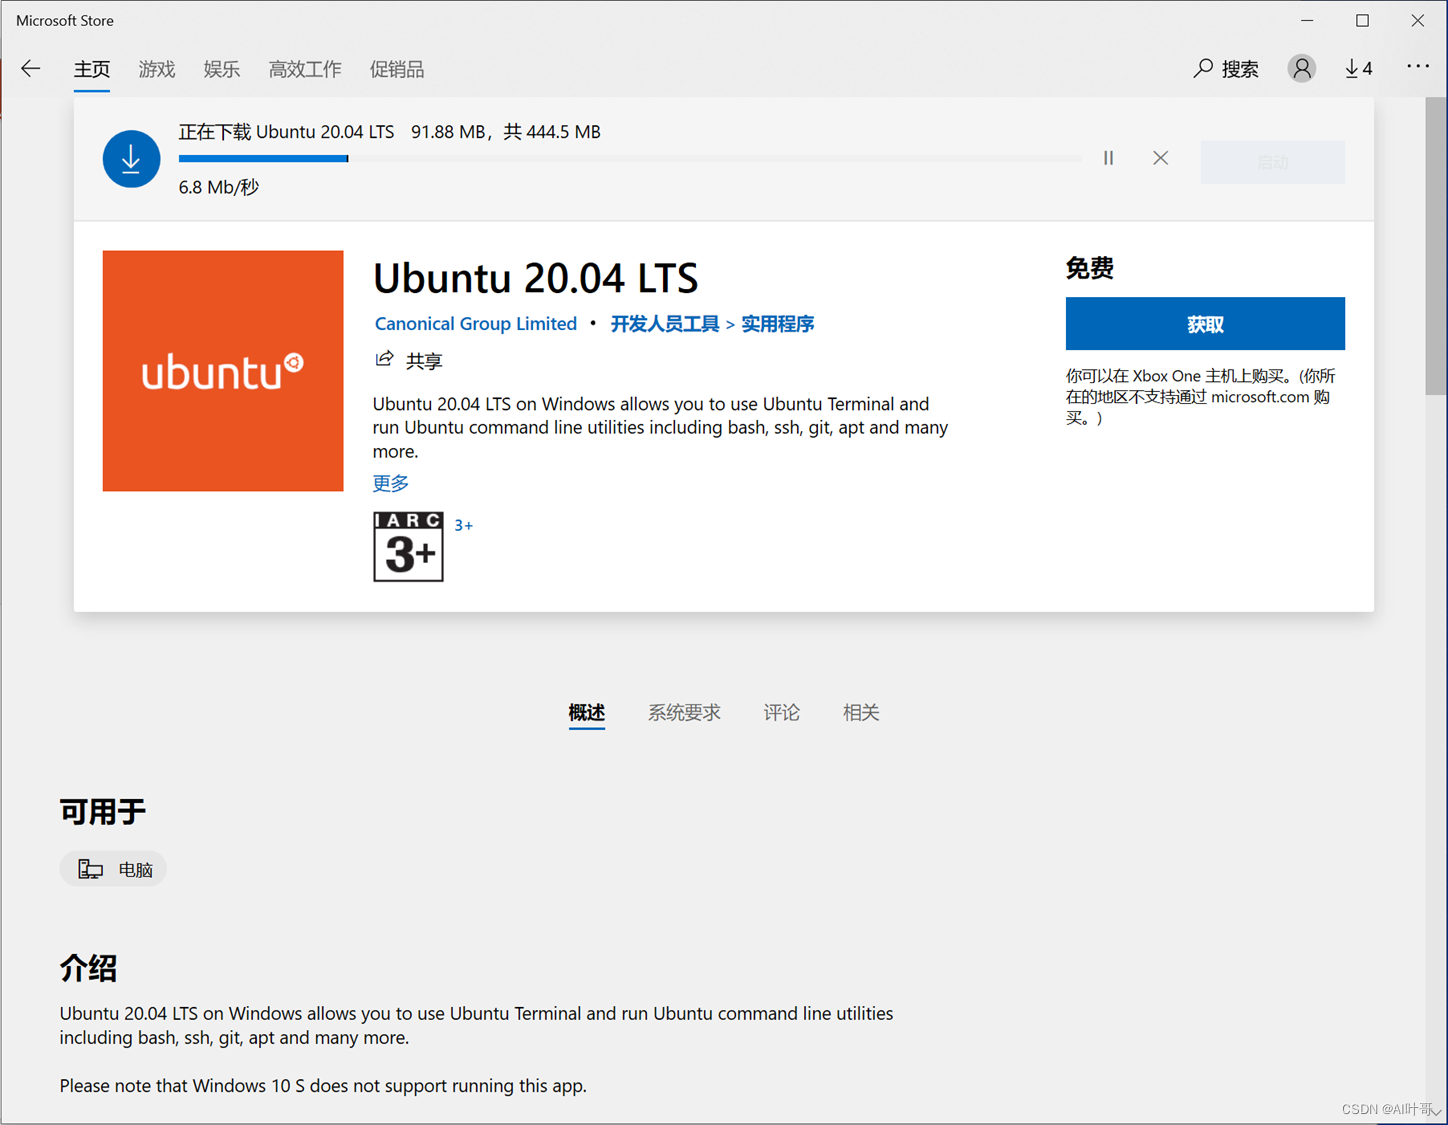Click the share icon next to 共享
1448x1125 pixels.
point(384,359)
